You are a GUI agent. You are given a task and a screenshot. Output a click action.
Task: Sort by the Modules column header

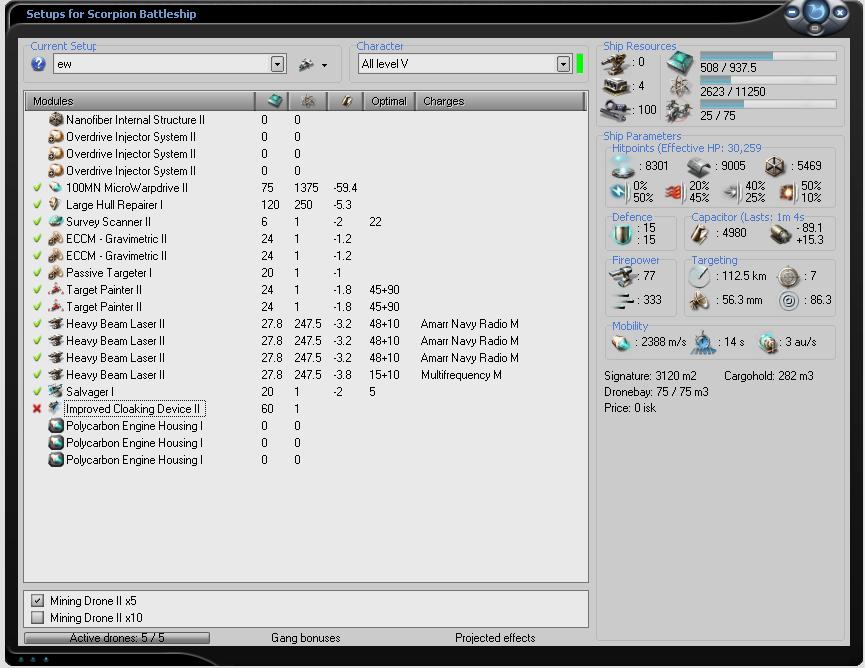140,101
